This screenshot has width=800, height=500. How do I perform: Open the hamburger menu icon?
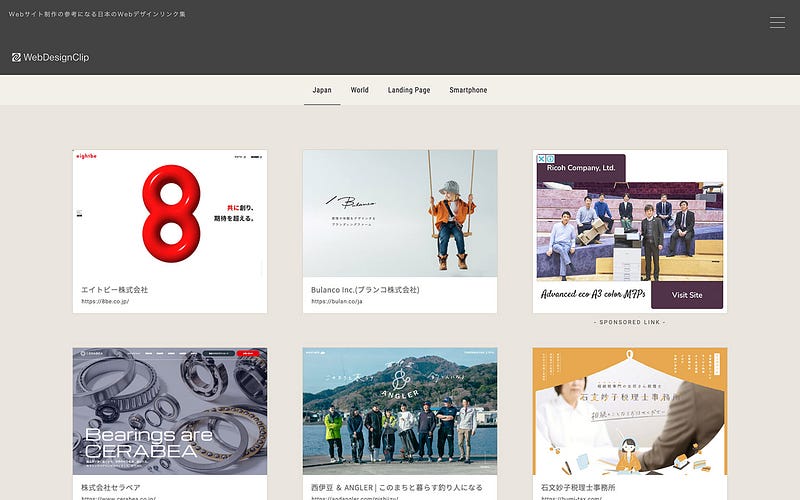pos(777,22)
